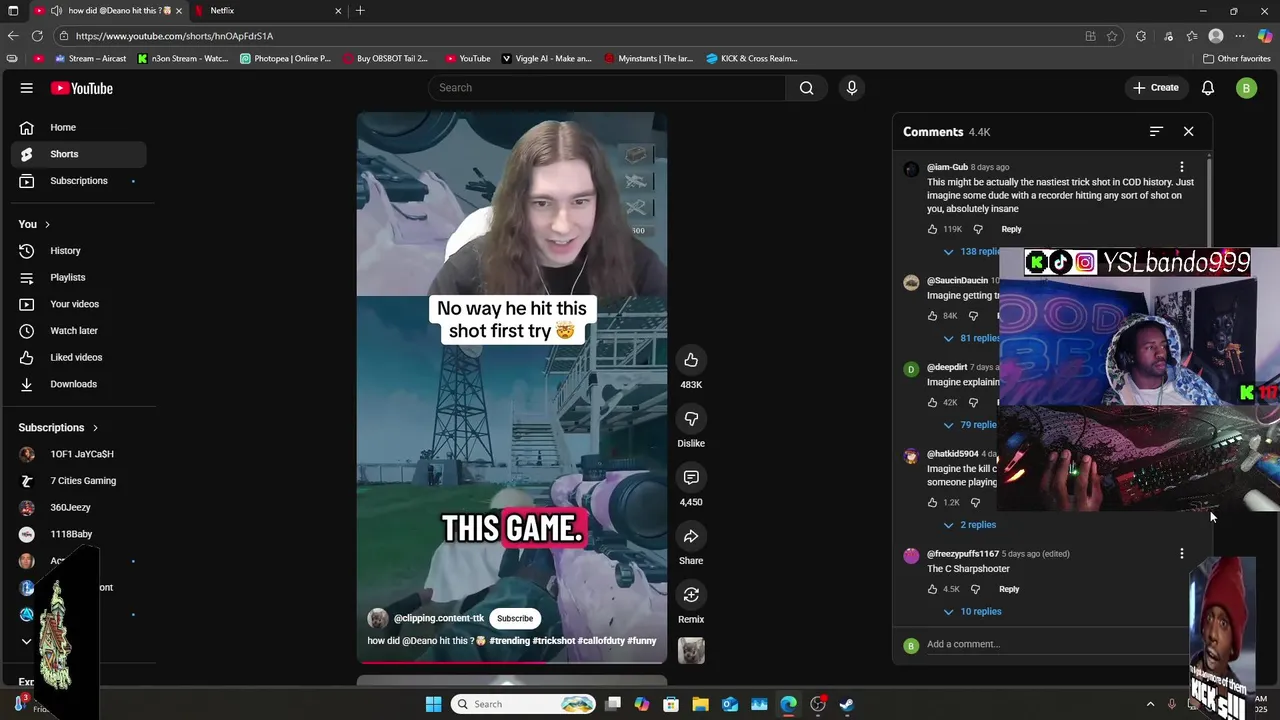This screenshot has height=720, width=1280.
Task: Open @clipping.content-ttk channel link
Action: tap(439, 618)
